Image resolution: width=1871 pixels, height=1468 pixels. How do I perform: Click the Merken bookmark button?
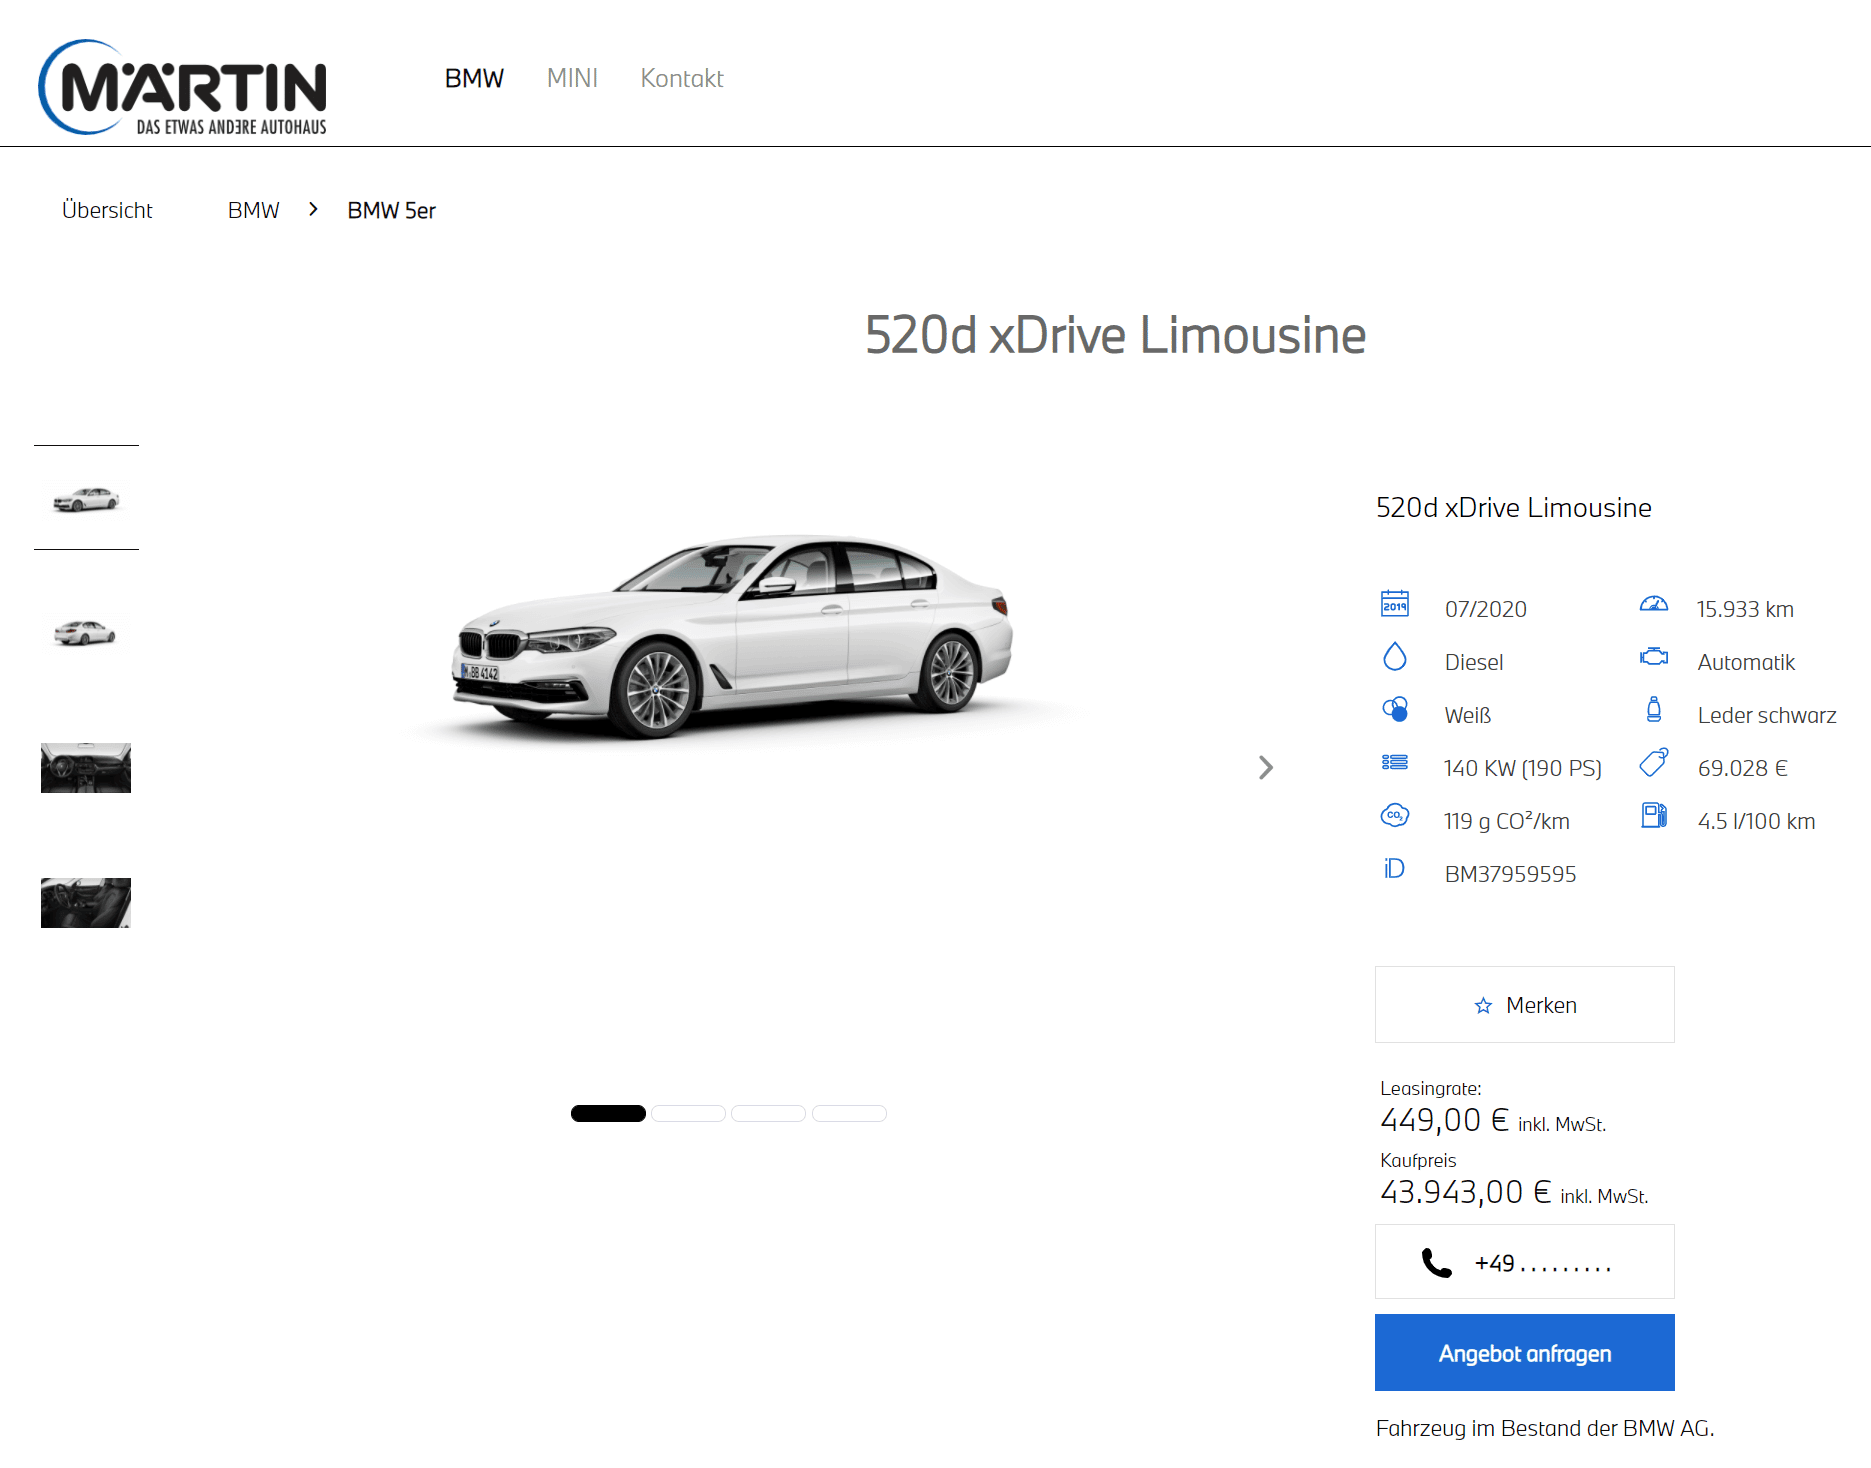(1525, 1005)
